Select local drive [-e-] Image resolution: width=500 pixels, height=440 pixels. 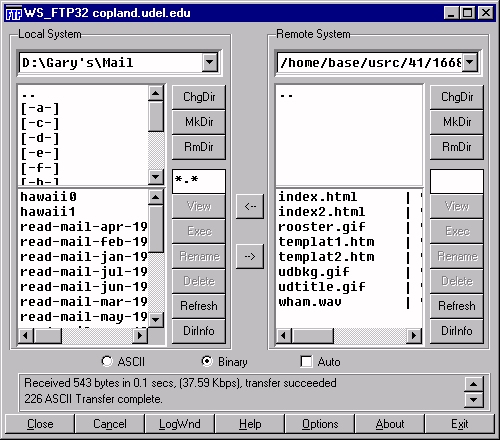click(x=40, y=153)
